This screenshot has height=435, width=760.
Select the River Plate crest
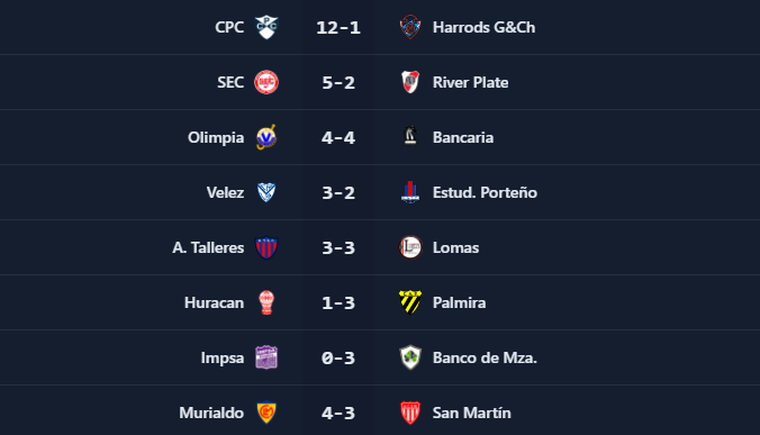tap(409, 82)
